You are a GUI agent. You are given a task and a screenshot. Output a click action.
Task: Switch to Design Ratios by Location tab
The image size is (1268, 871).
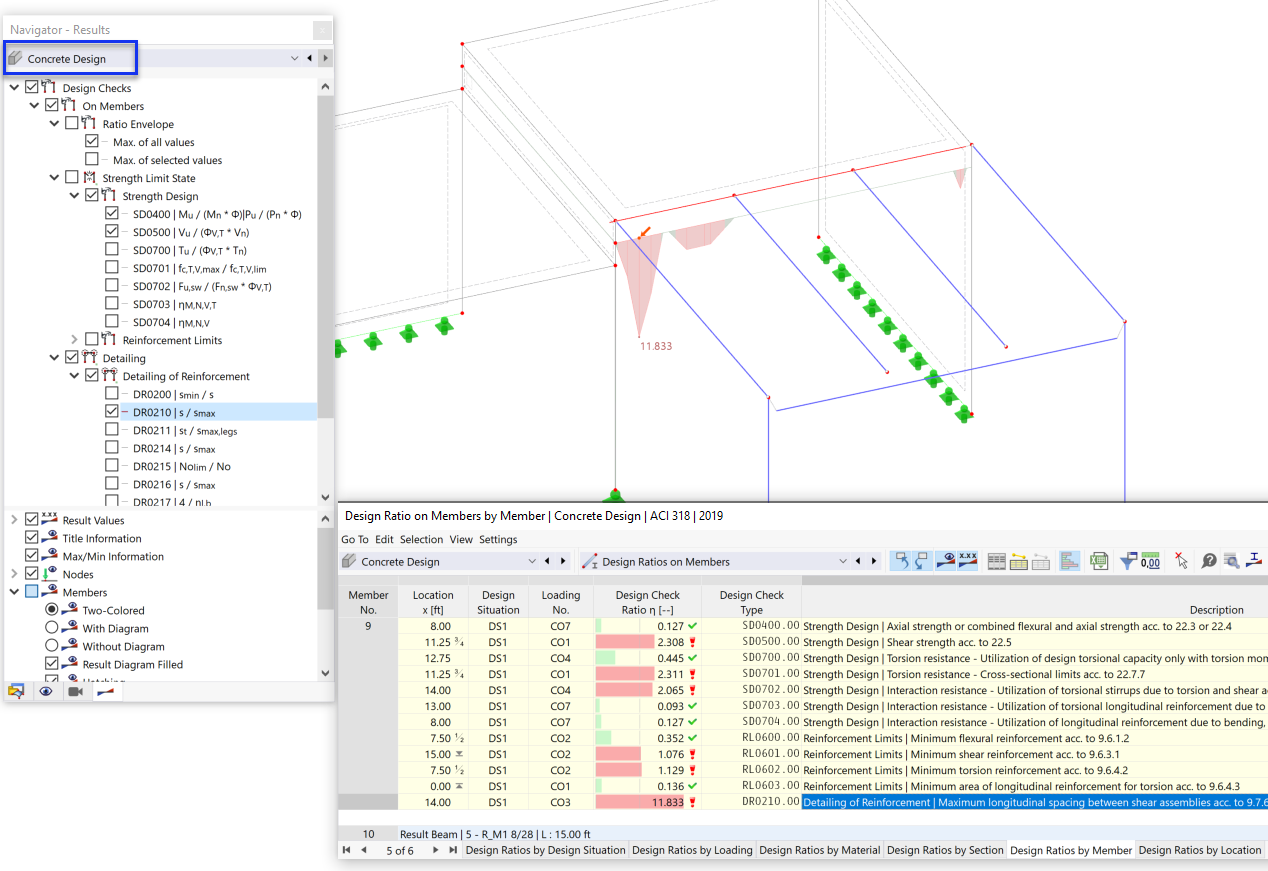(x=1200, y=850)
